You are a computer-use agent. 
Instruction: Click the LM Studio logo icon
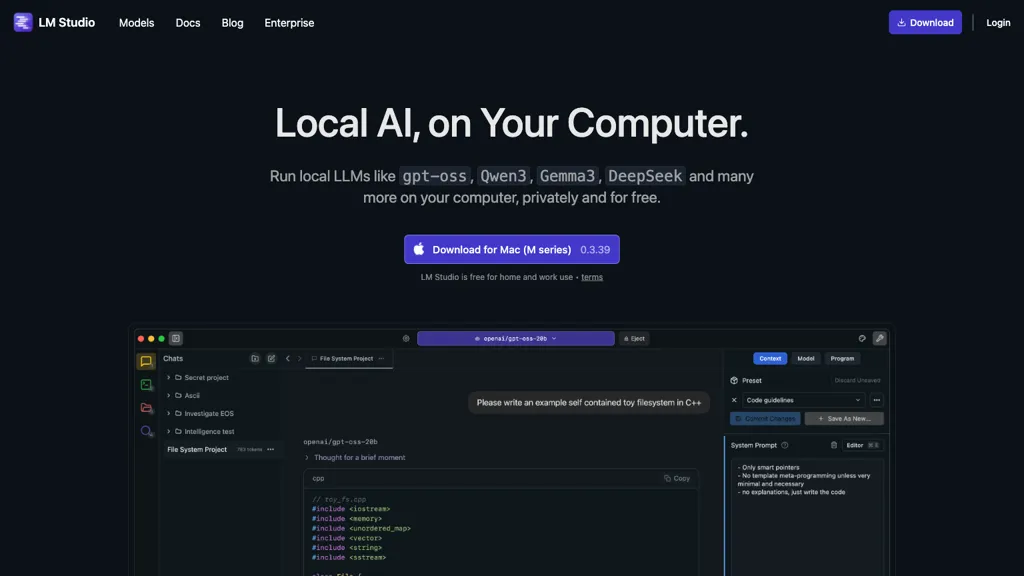point(23,22)
